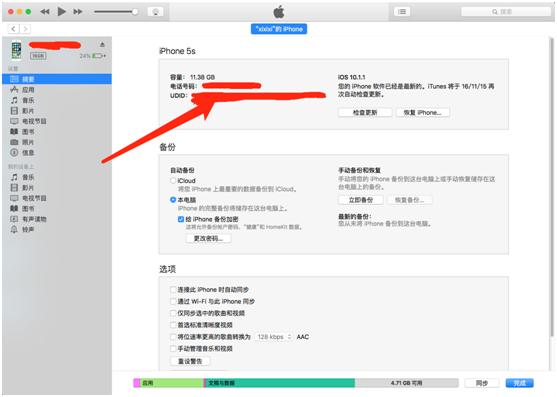Viewport: 557px width, 397px height.
Task: Click the 4.71 GB 可用 free space segment
Action: tap(406, 383)
